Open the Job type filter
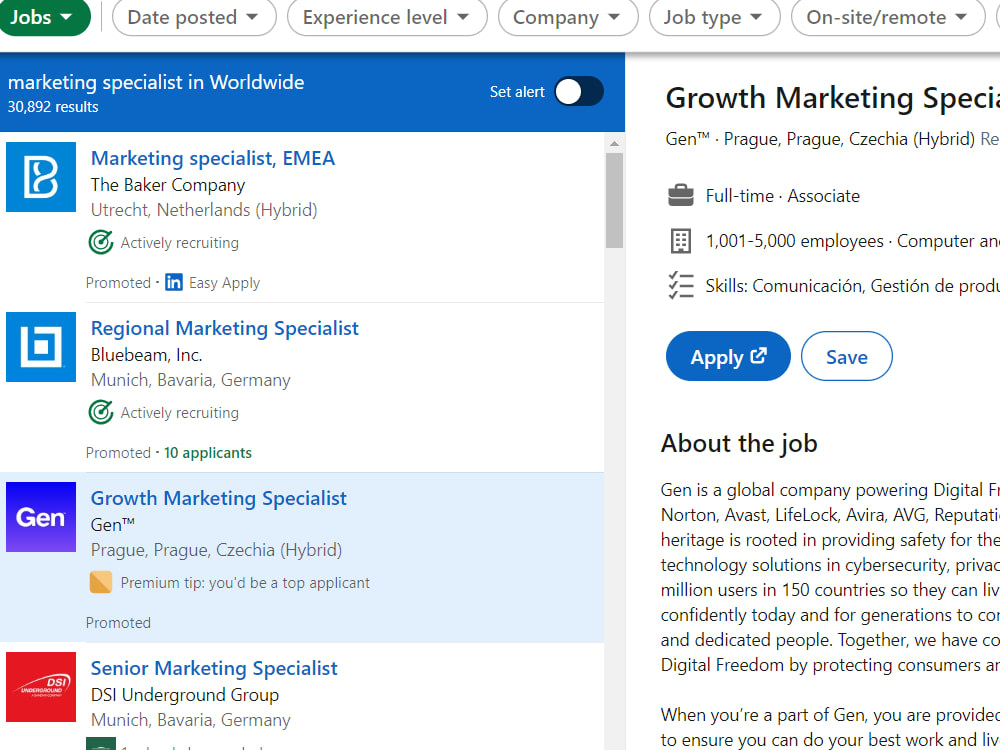Screen dimensions: 1000x750 coord(714,17)
